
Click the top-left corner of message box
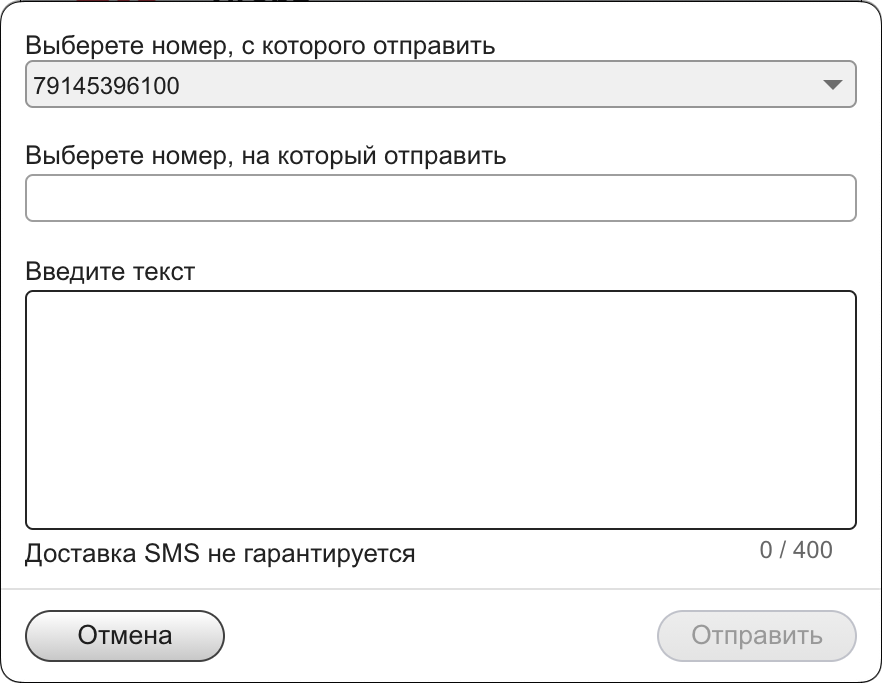32,297
